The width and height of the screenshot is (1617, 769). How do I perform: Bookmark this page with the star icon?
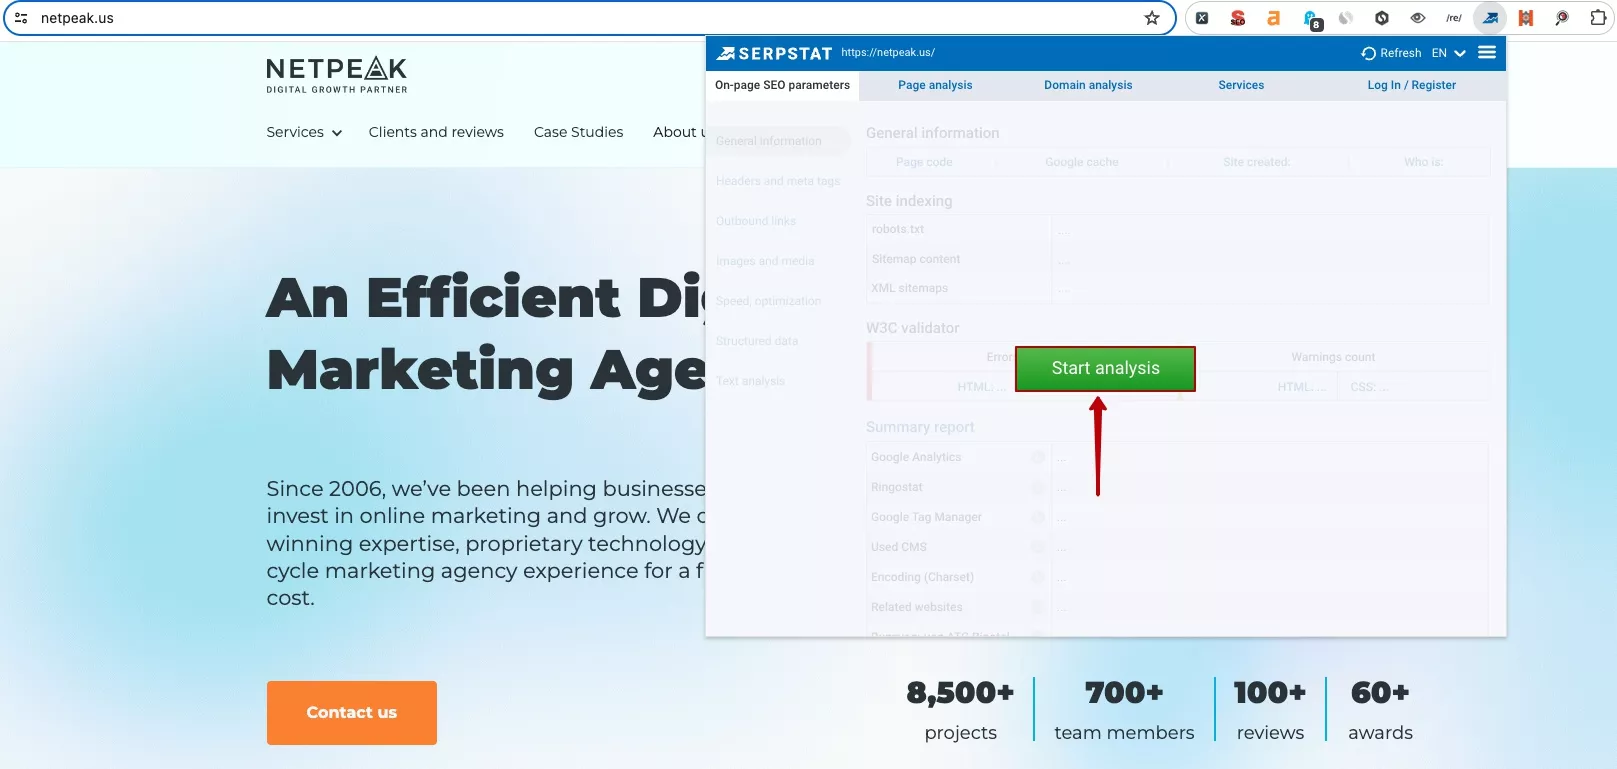click(x=1152, y=18)
